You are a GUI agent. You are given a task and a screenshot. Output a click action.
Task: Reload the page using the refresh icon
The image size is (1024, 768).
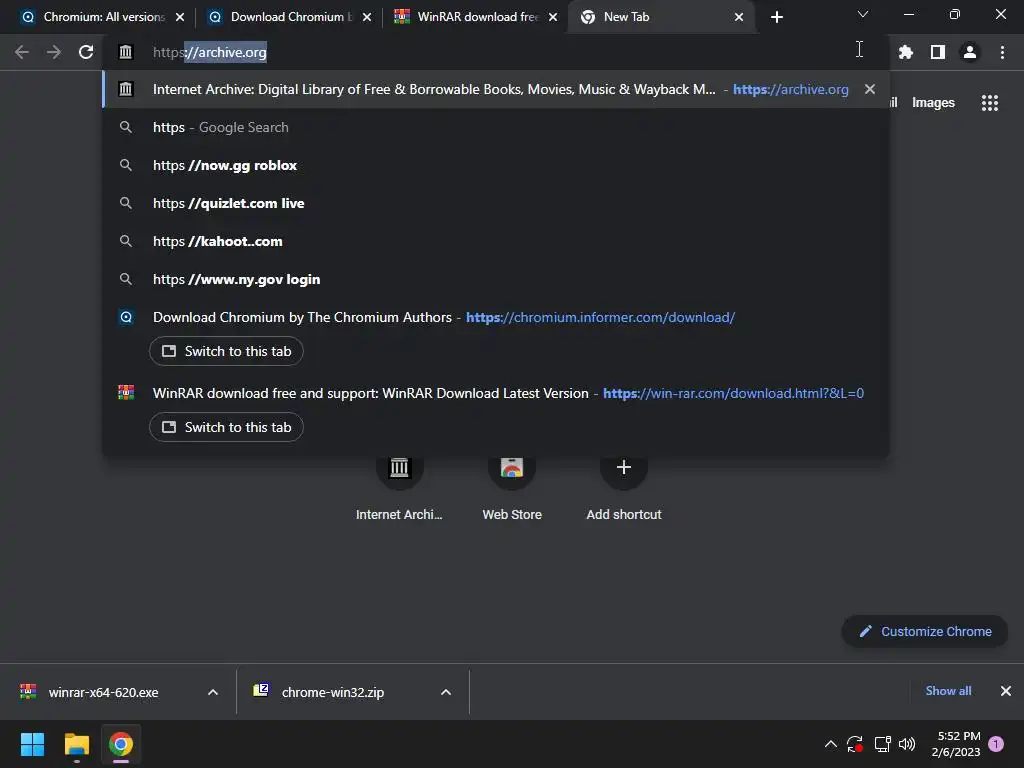pos(86,52)
